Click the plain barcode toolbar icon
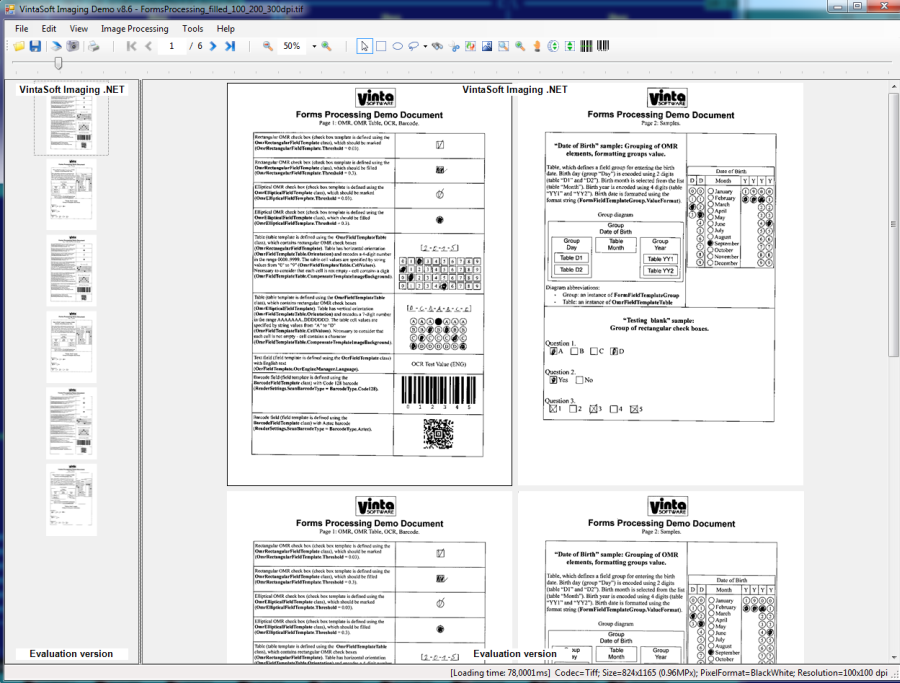The height and width of the screenshot is (683, 900). [603, 46]
